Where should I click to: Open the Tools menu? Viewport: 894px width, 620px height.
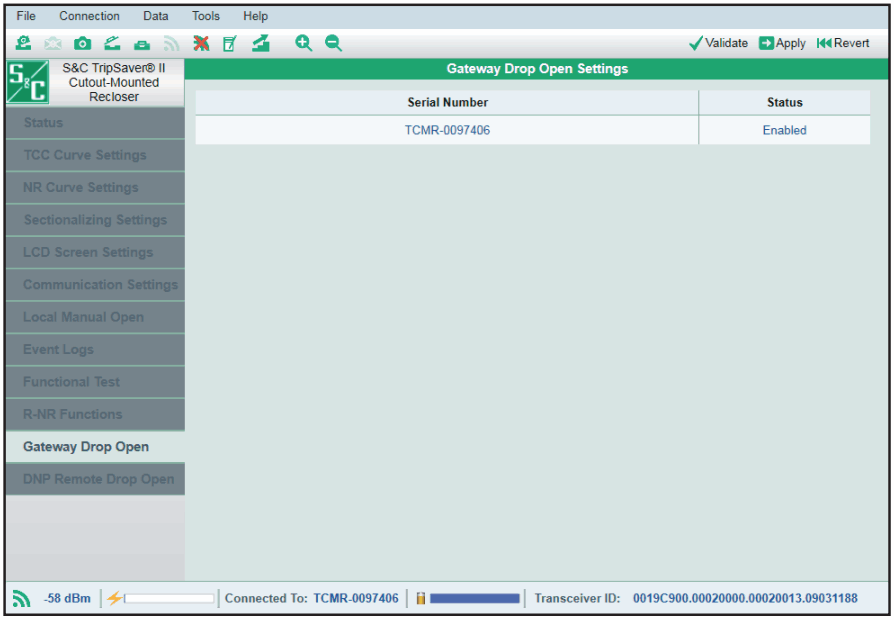206,16
